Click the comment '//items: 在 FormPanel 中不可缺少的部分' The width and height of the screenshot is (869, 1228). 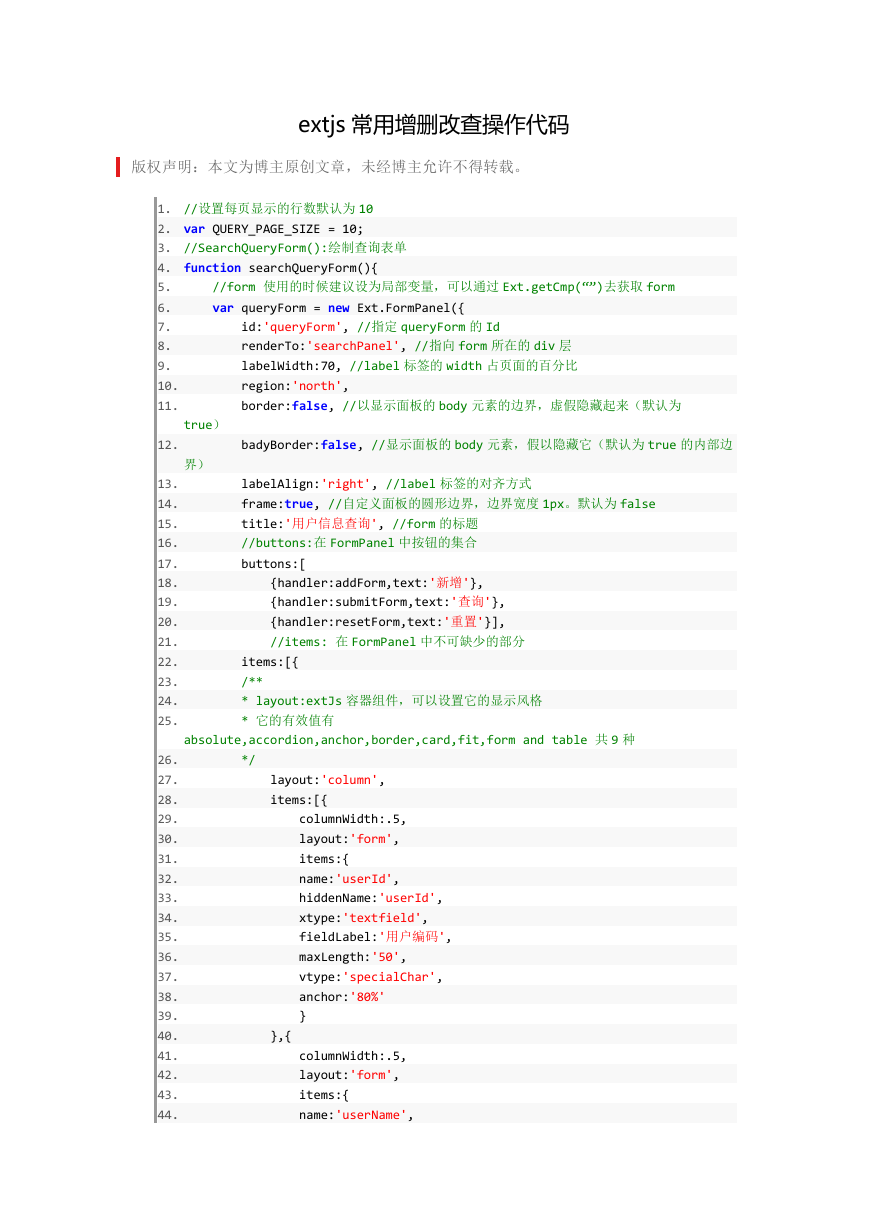(x=397, y=641)
